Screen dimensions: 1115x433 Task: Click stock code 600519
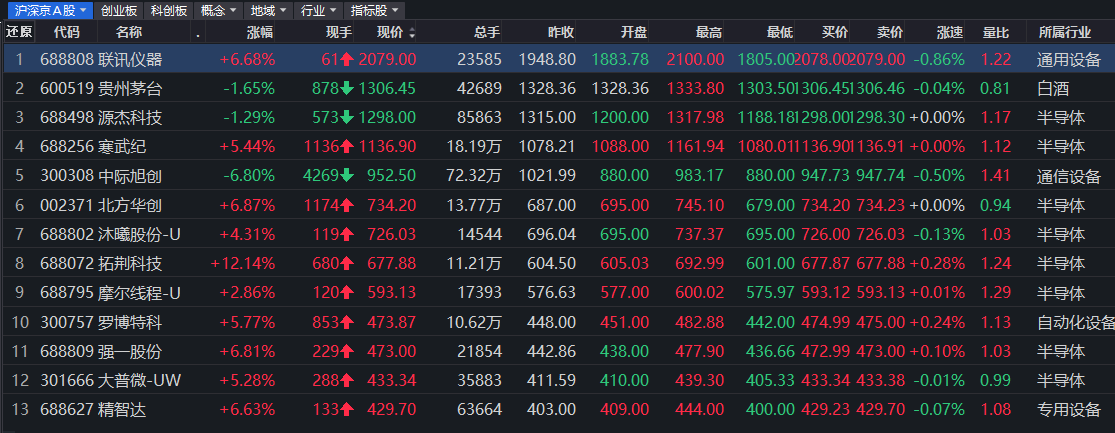click(x=67, y=89)
